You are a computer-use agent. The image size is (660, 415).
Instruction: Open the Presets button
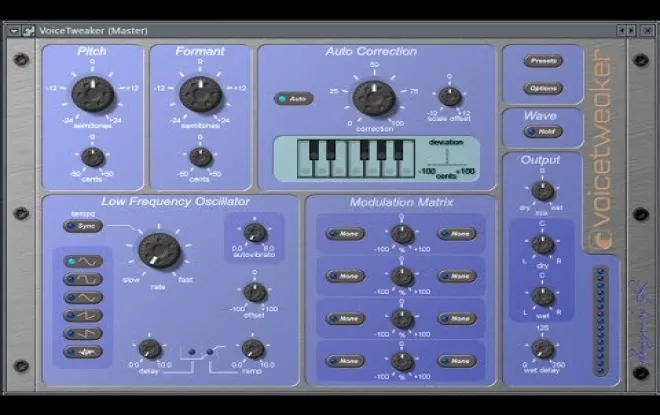(543, 61)
